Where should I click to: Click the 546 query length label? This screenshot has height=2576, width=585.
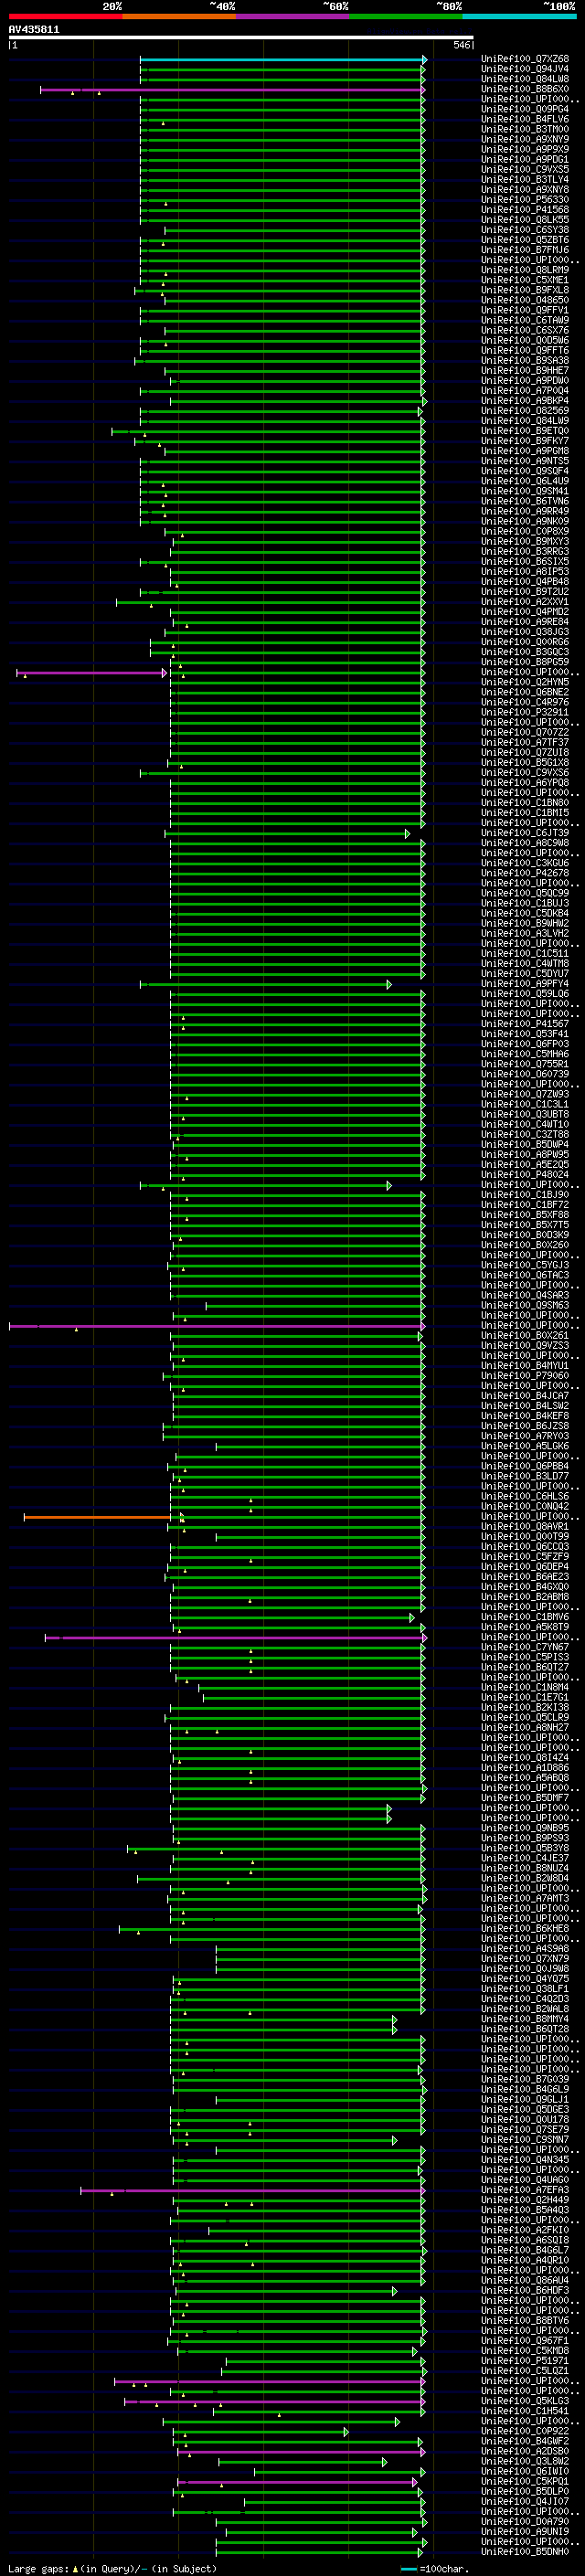pyautogui.click(x=461, y=45)
